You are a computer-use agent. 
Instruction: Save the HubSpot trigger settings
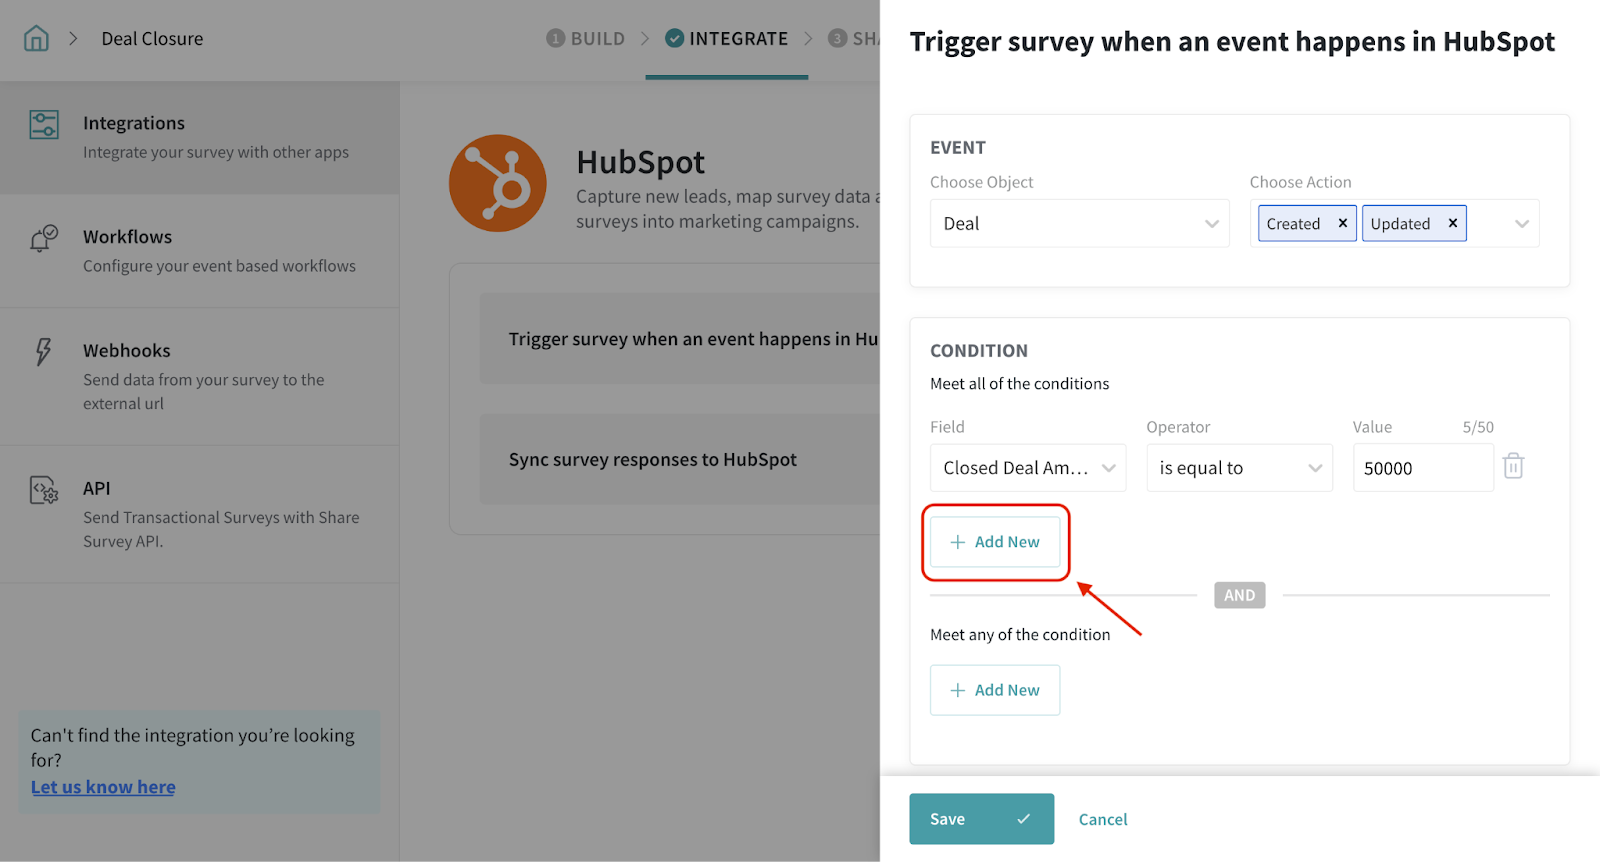click(x=980, y=819)
